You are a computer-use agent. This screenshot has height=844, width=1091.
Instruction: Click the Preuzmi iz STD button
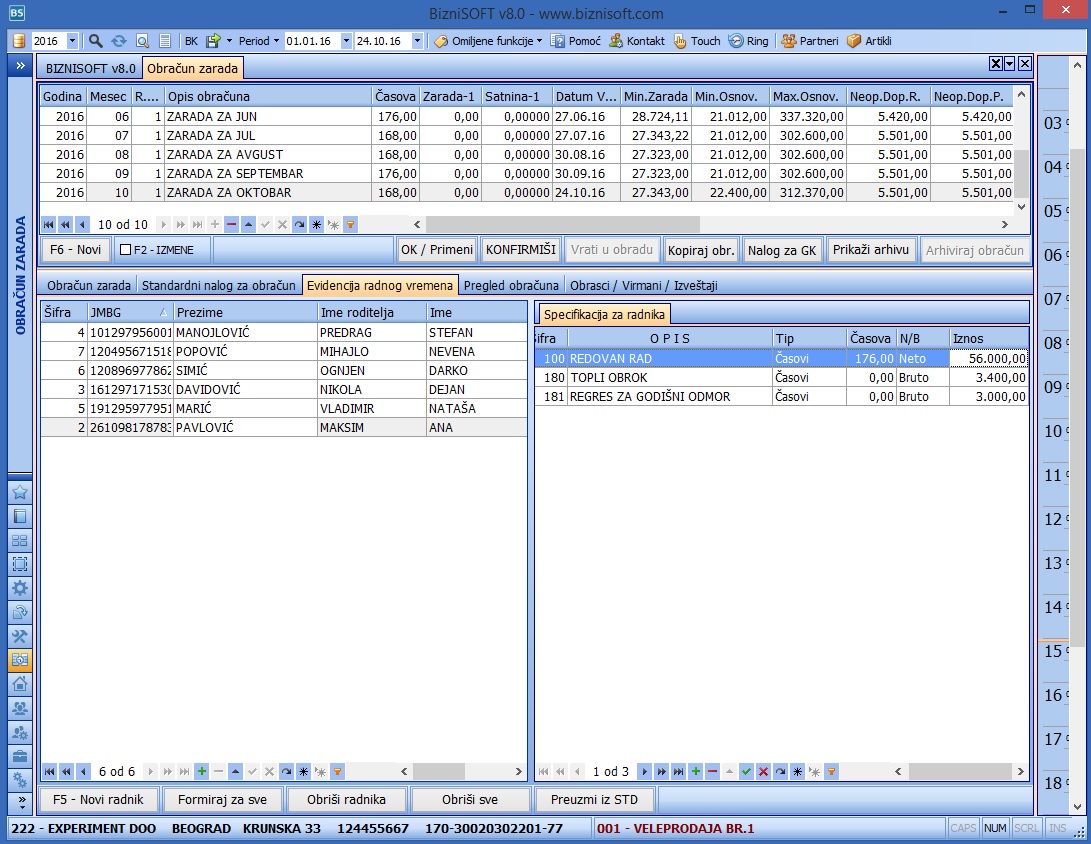[x=594, y=799]
